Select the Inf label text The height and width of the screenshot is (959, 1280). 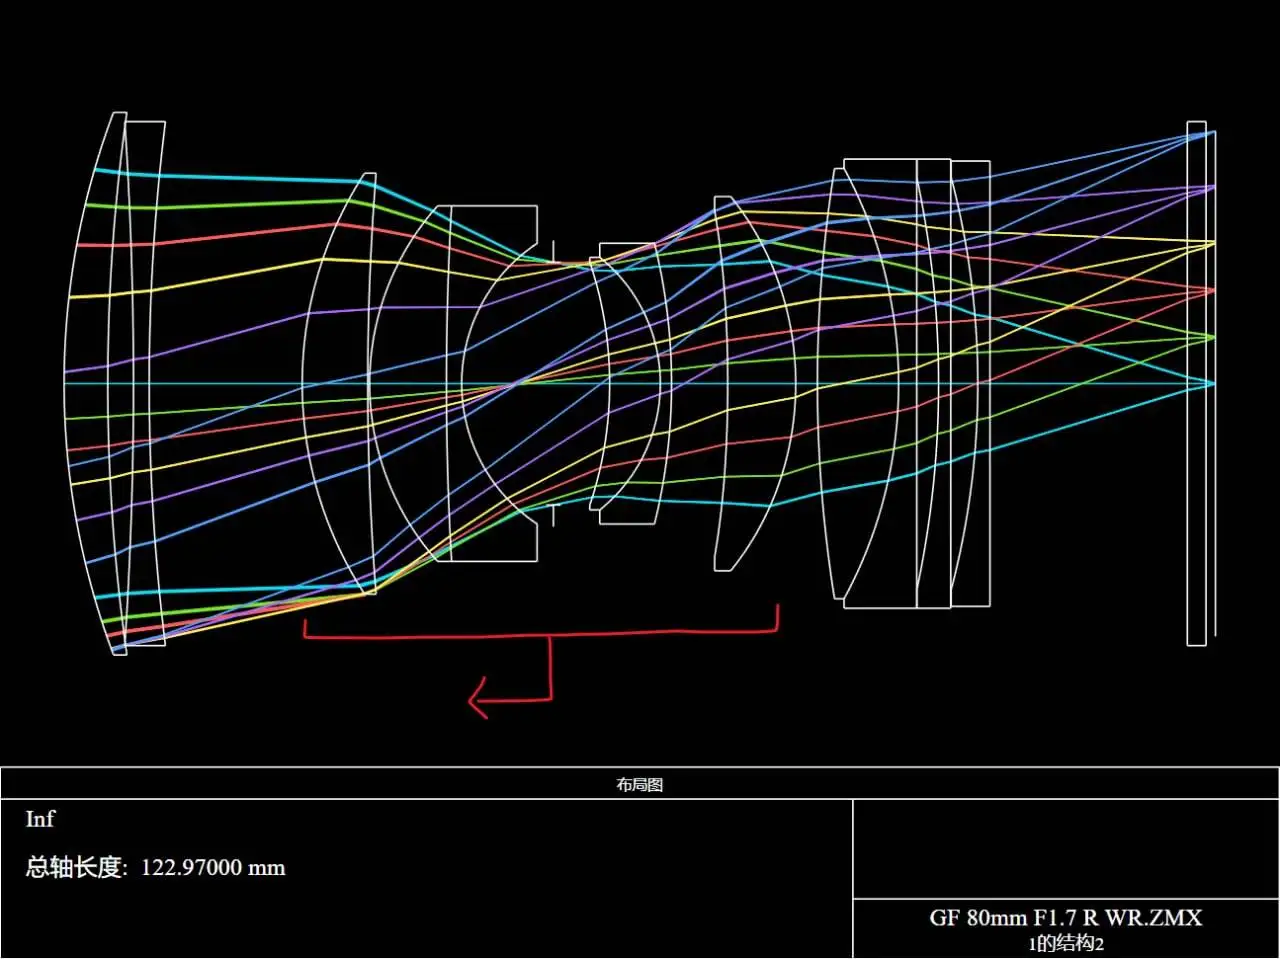pyautogui.click(x=40, y=819)
